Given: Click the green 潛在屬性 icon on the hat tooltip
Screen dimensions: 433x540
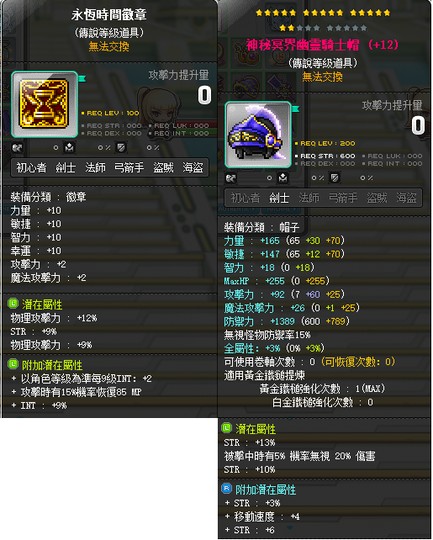Looking at the screenshot, I should coord(227,428).
